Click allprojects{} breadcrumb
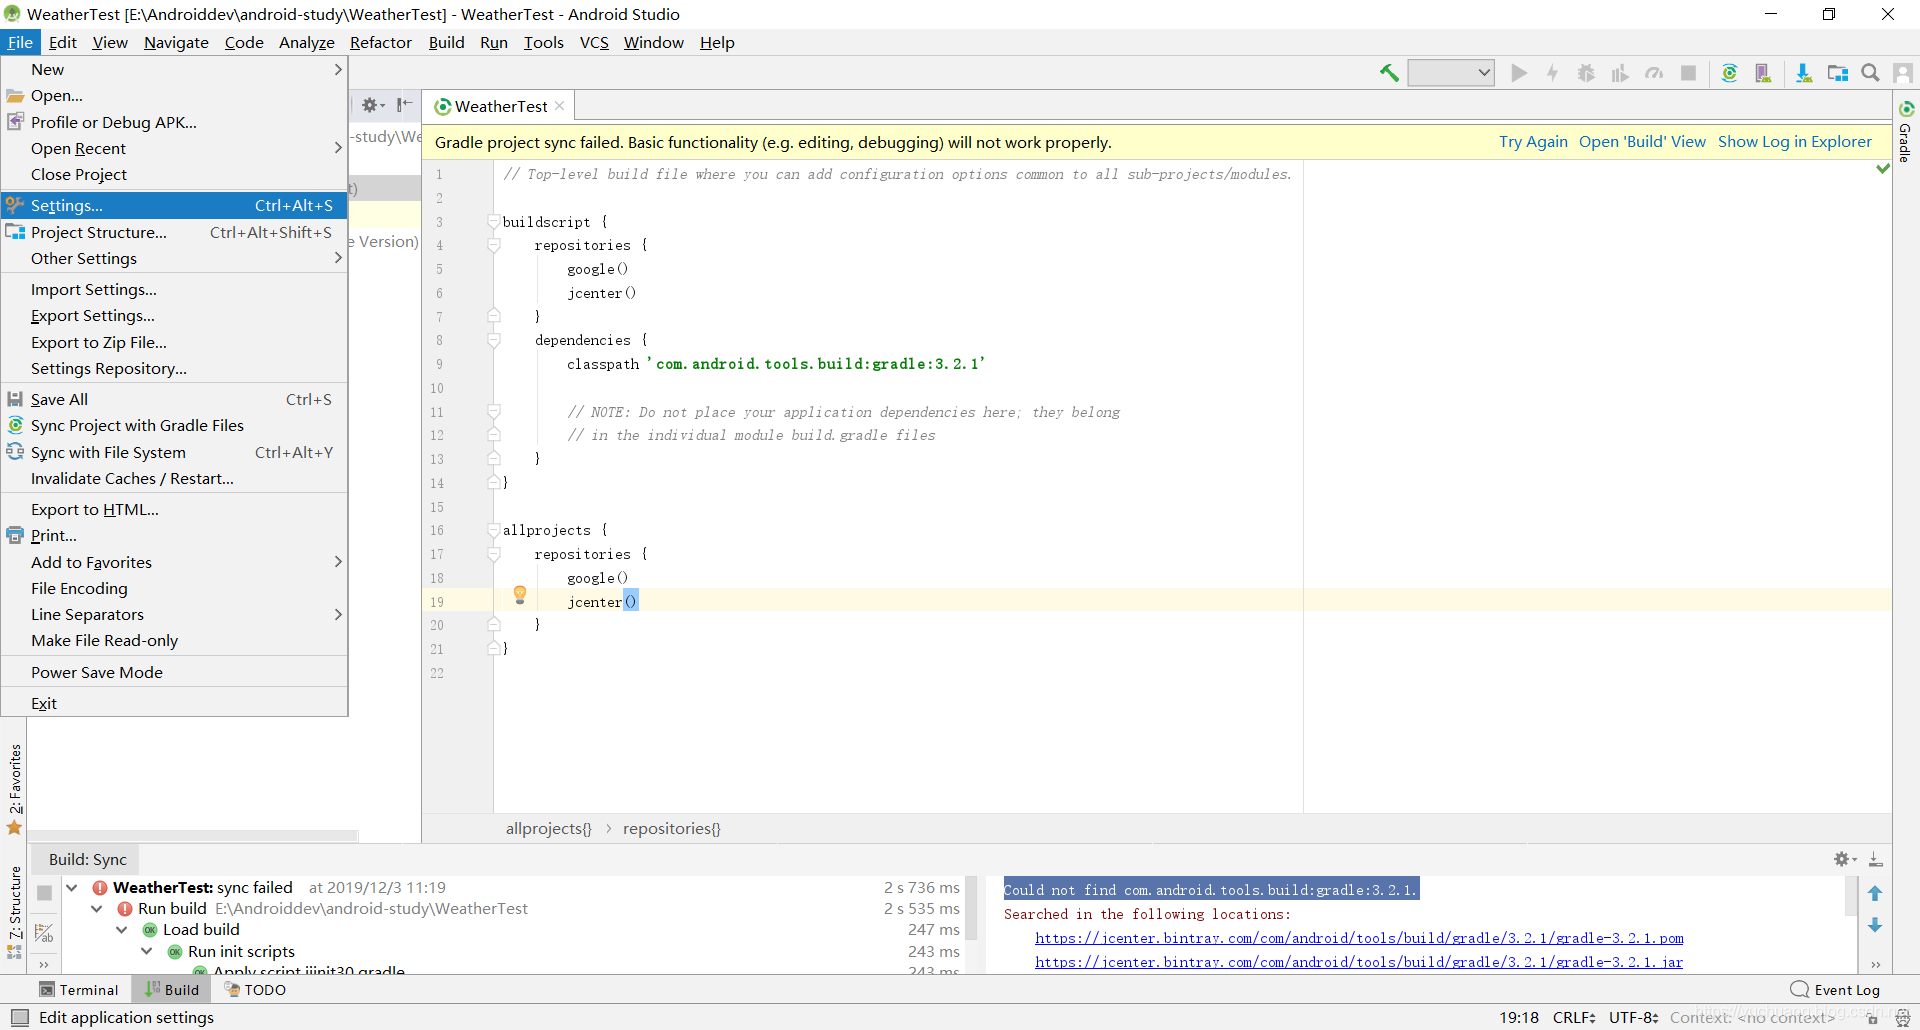Screen dimensions: 1920x1030 (548, 828)
